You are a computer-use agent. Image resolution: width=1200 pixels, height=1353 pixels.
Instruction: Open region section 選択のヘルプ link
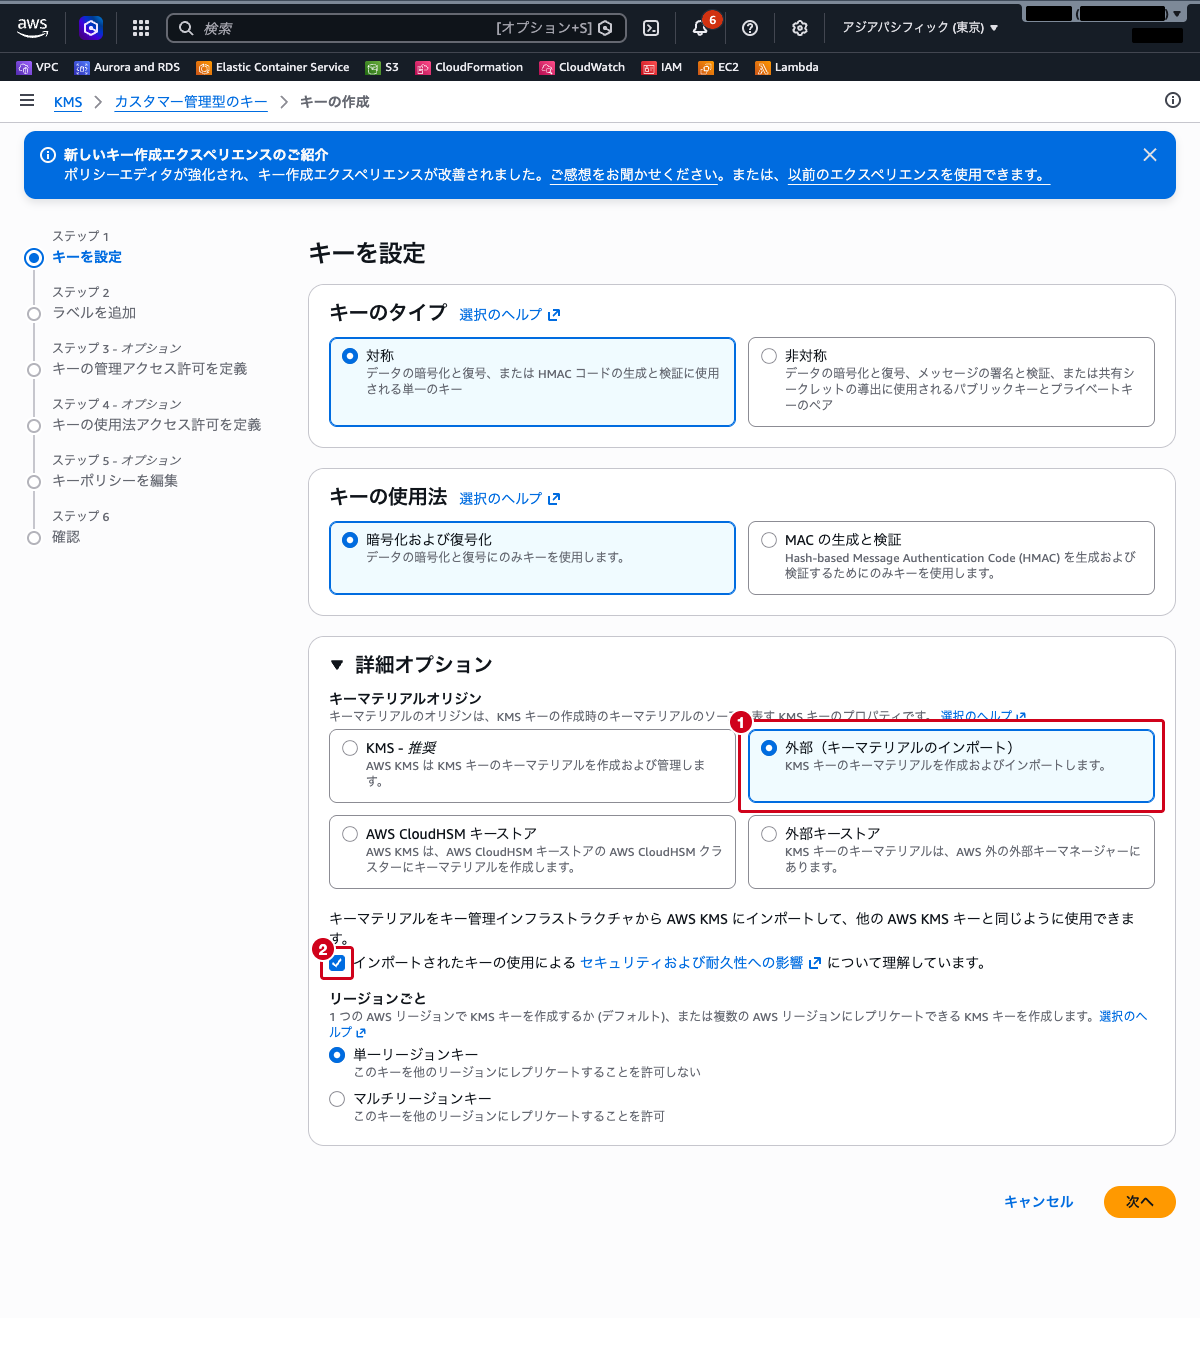point(1123,1016)
